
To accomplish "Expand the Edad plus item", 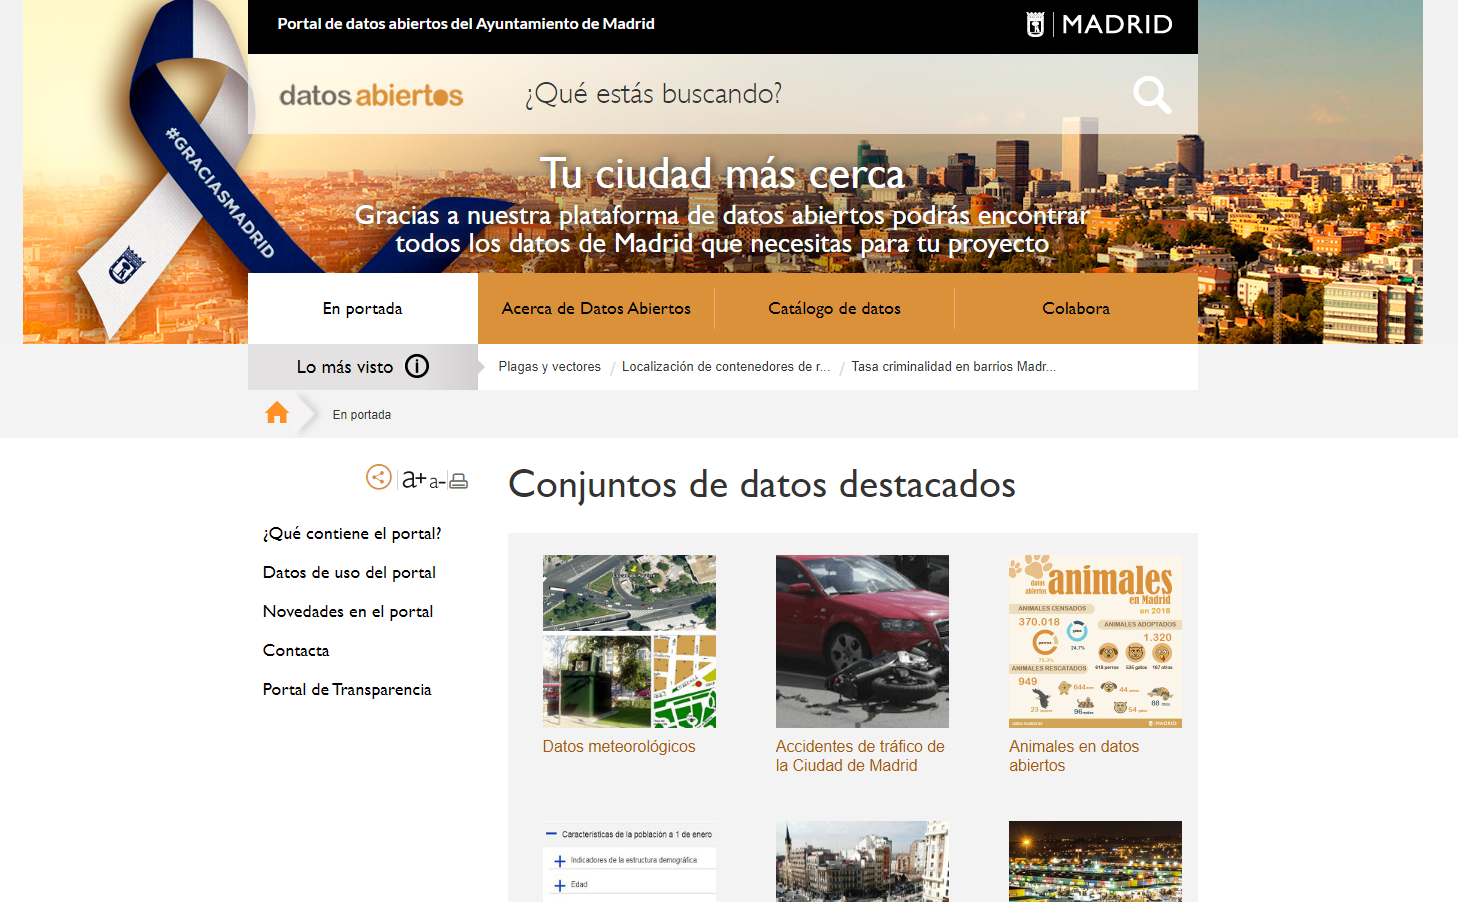I will [560, 885].
